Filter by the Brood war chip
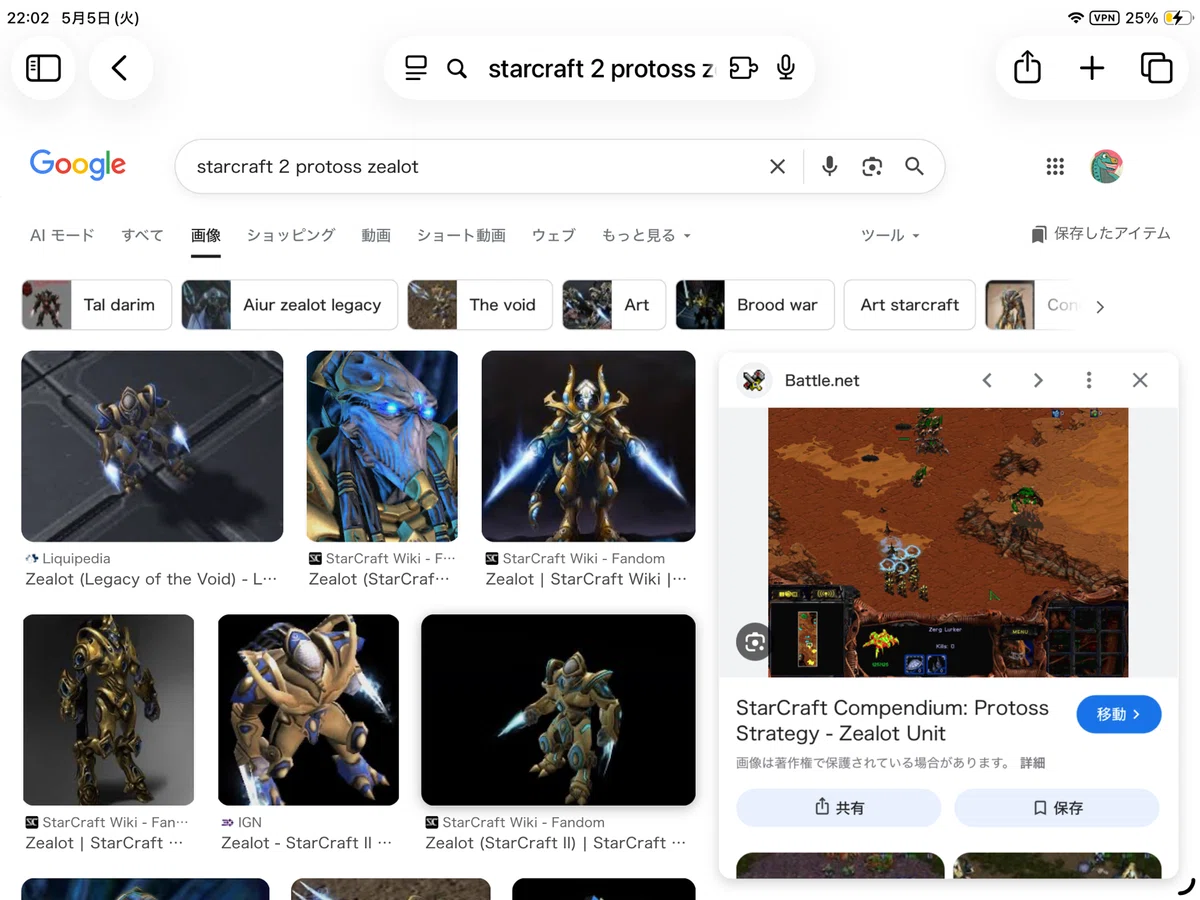 coord(755,305)
